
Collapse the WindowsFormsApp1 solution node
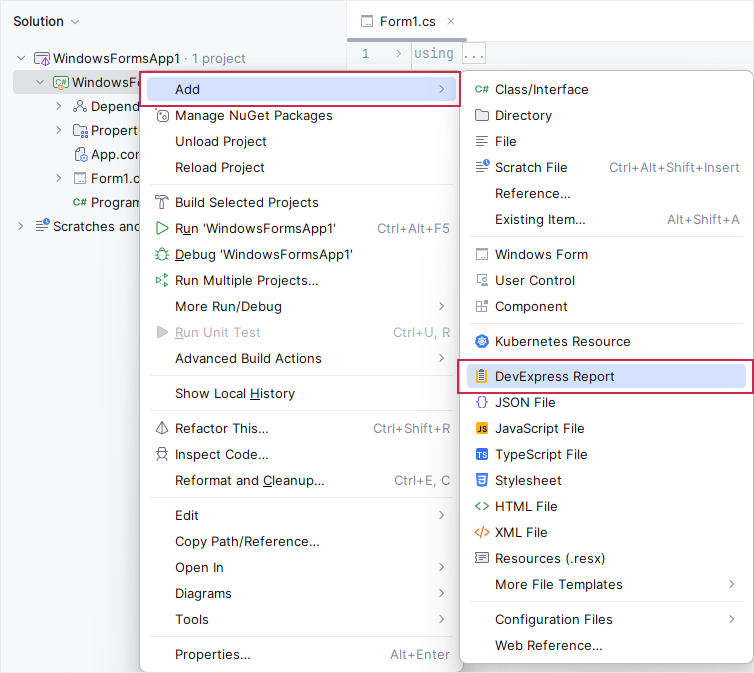pos(21,58)
